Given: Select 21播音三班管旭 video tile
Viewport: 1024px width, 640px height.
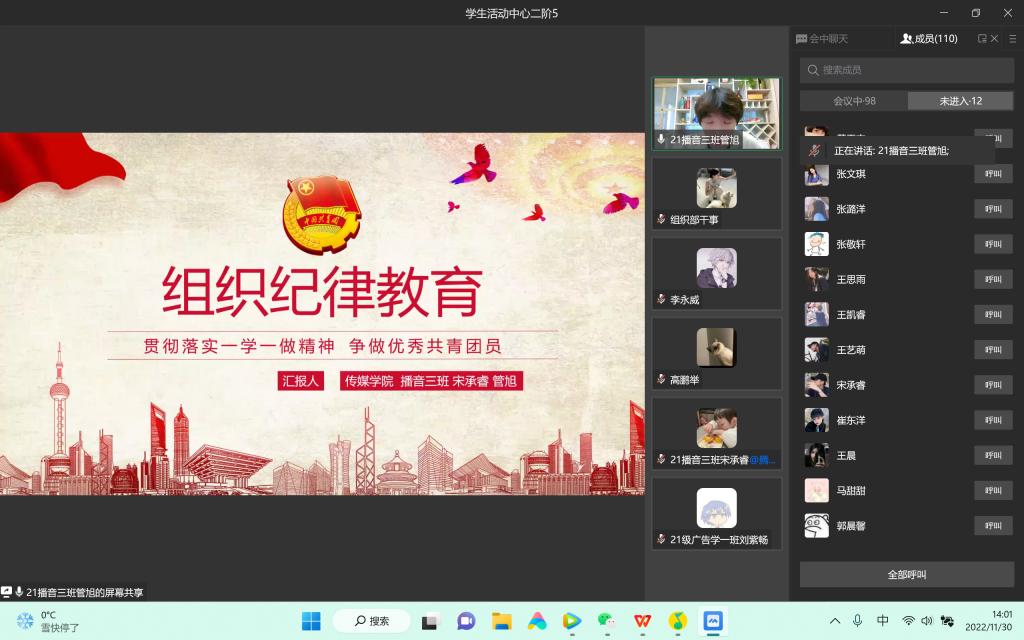Looking at the screenshot, I should pyautogui.click(x=716, y=114).
